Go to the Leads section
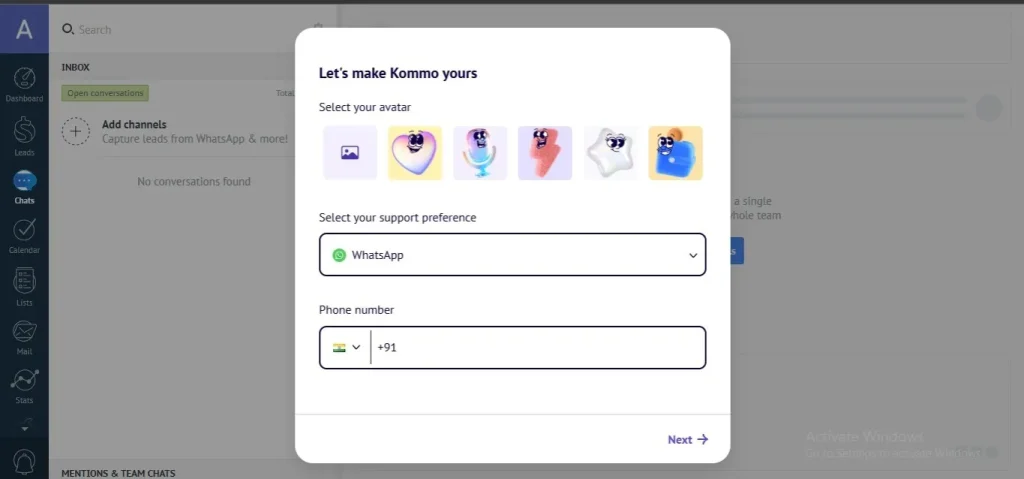Image resolution: width=1024 pixels, height=479 pixels. (24, 135)
